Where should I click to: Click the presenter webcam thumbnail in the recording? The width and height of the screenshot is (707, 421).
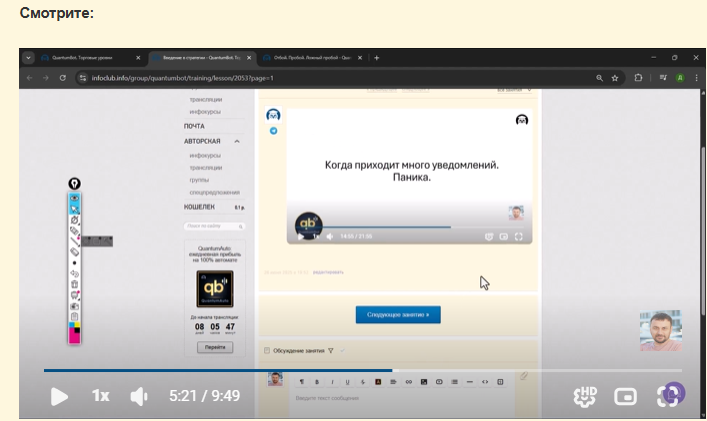(x=661, y=330)
